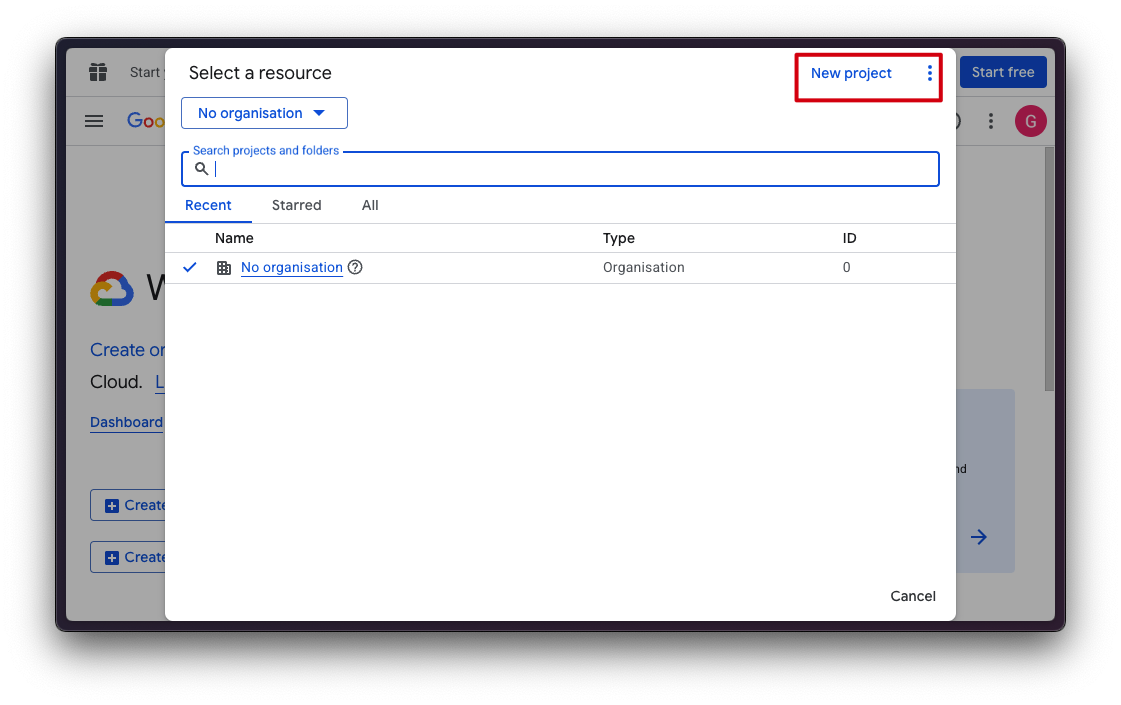The image size is (1121, 705).
Task: Switch to the All tab
Action: [370, 205]
